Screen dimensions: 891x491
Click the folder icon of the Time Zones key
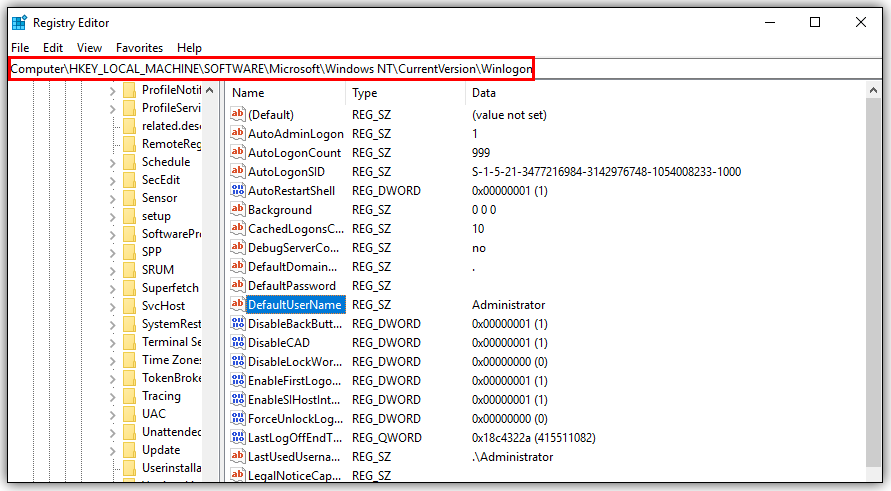pos(130,360)
